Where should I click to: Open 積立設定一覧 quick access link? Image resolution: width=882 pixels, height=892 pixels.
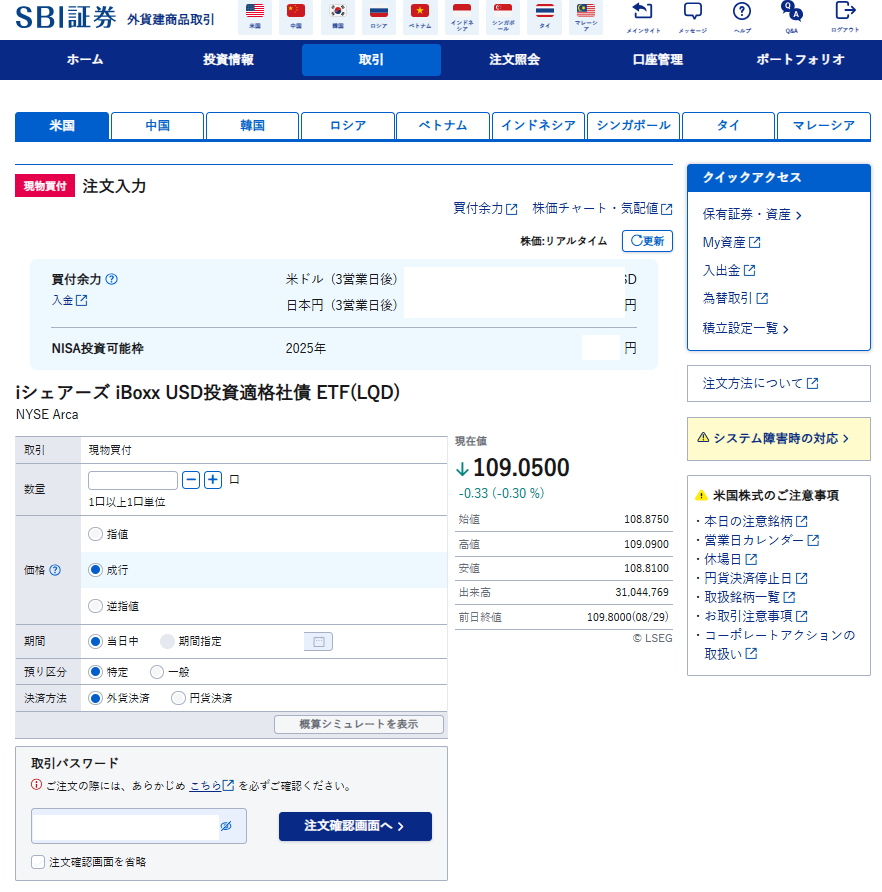click(x=745, y=329)
